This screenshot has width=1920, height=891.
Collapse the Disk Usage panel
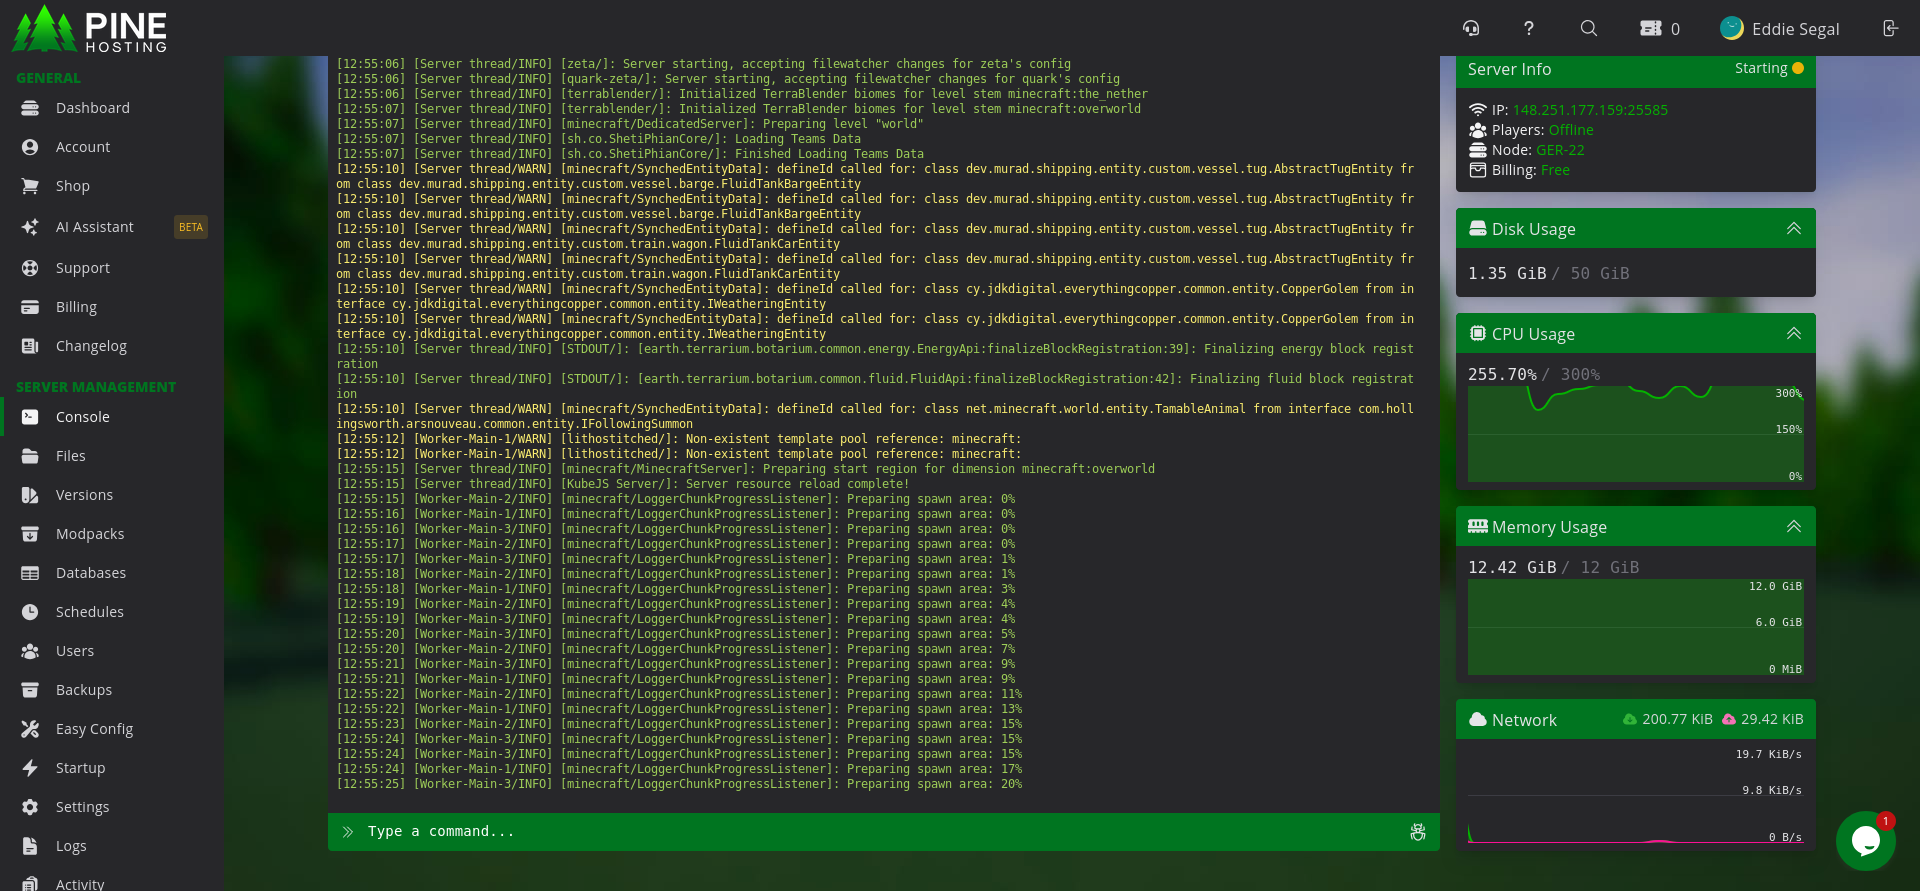[1794, 229]
